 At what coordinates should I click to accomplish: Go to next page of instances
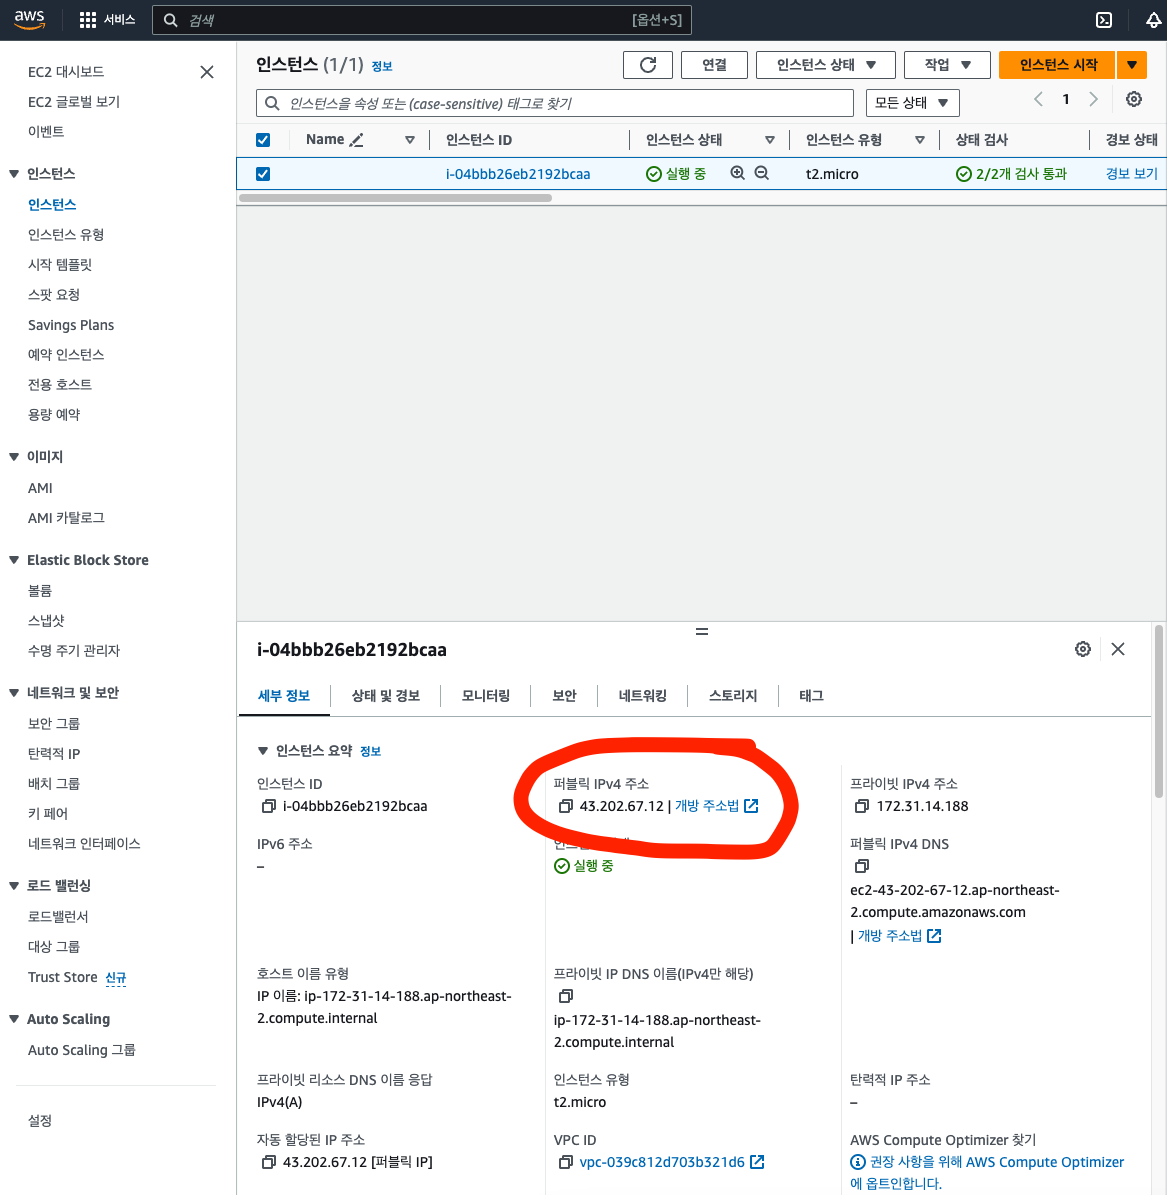coord(1094,99)
